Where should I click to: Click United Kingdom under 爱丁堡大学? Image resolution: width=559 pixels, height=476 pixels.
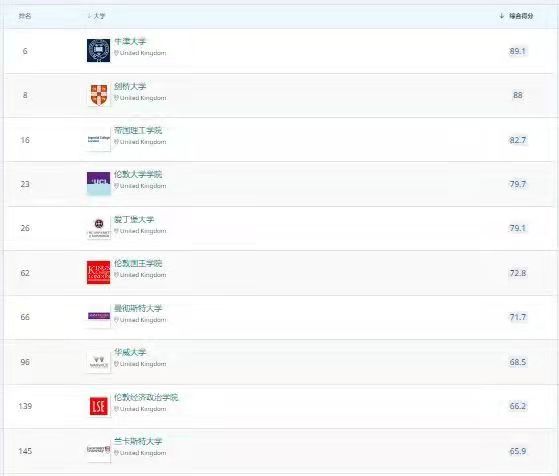(x=143, y=231)
